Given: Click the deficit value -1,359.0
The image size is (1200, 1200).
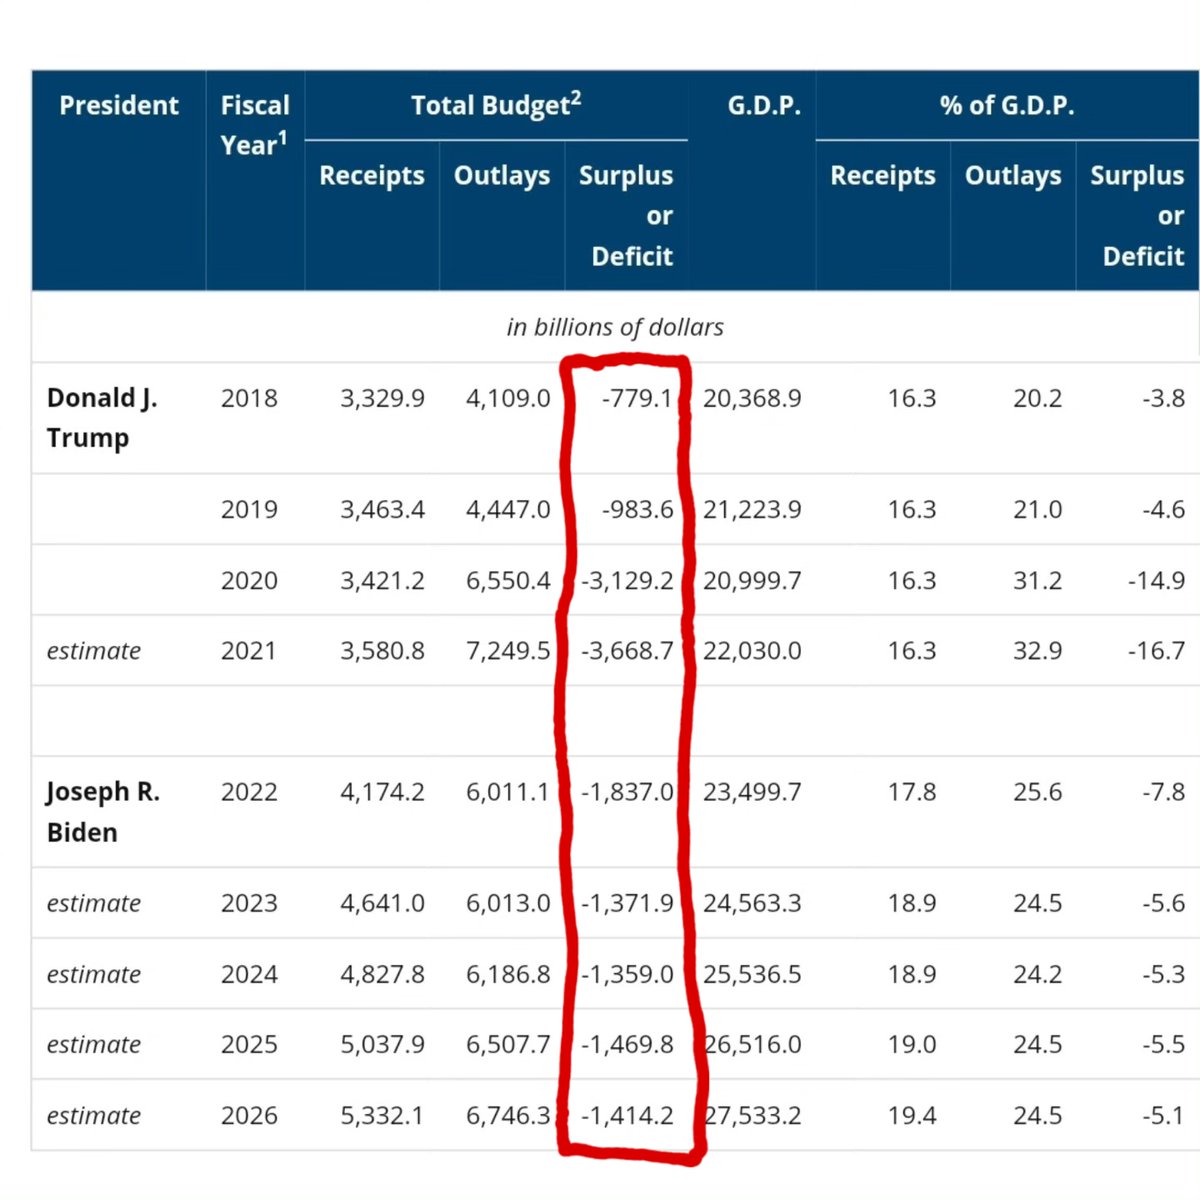Looking at the screenshot, I should click(627, 974).
